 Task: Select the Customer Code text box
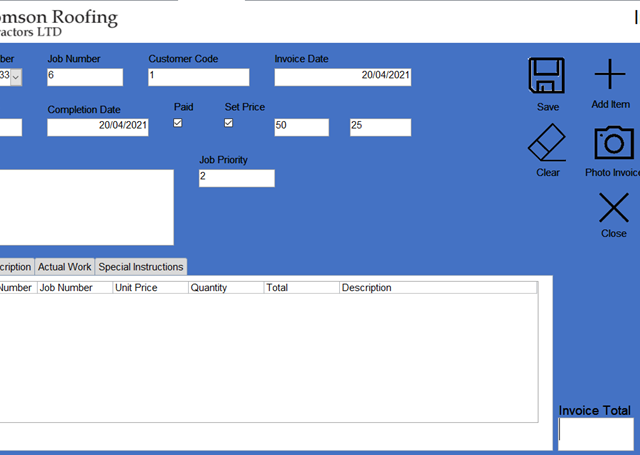[x=198, y=77]
